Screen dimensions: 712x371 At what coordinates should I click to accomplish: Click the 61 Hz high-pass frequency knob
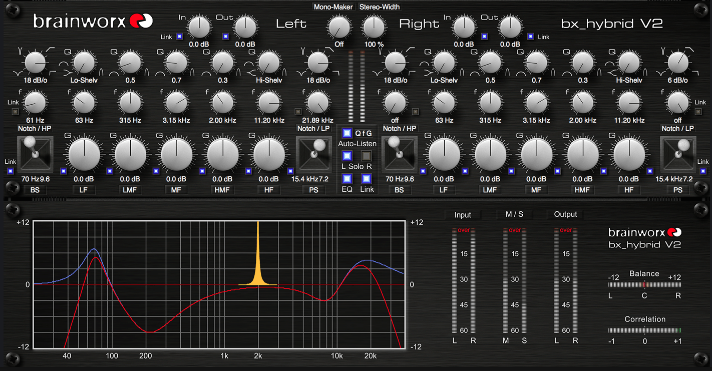tap(35, 103)
